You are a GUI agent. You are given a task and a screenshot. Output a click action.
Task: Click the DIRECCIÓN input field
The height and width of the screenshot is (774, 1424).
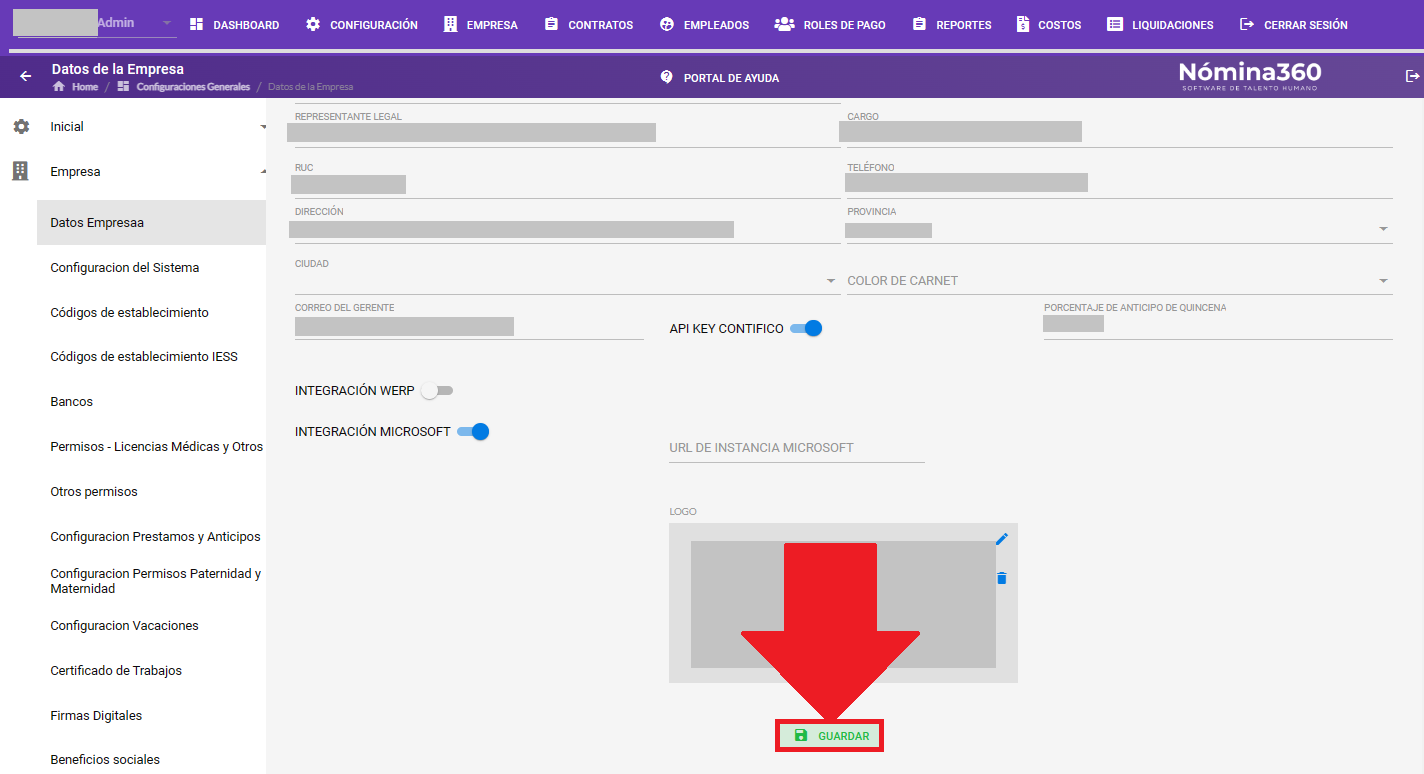point(567,227)
